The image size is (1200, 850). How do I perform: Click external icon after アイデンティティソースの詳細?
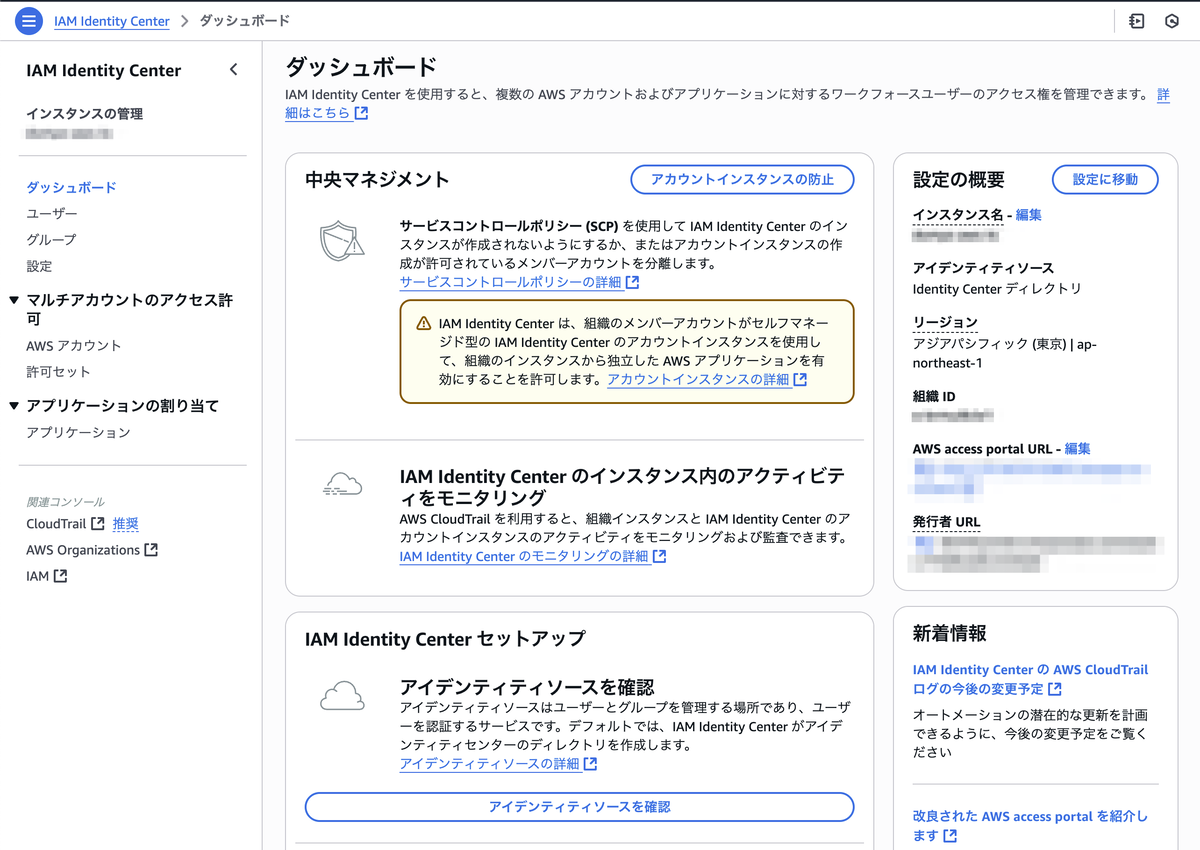(x=590, y=764)
